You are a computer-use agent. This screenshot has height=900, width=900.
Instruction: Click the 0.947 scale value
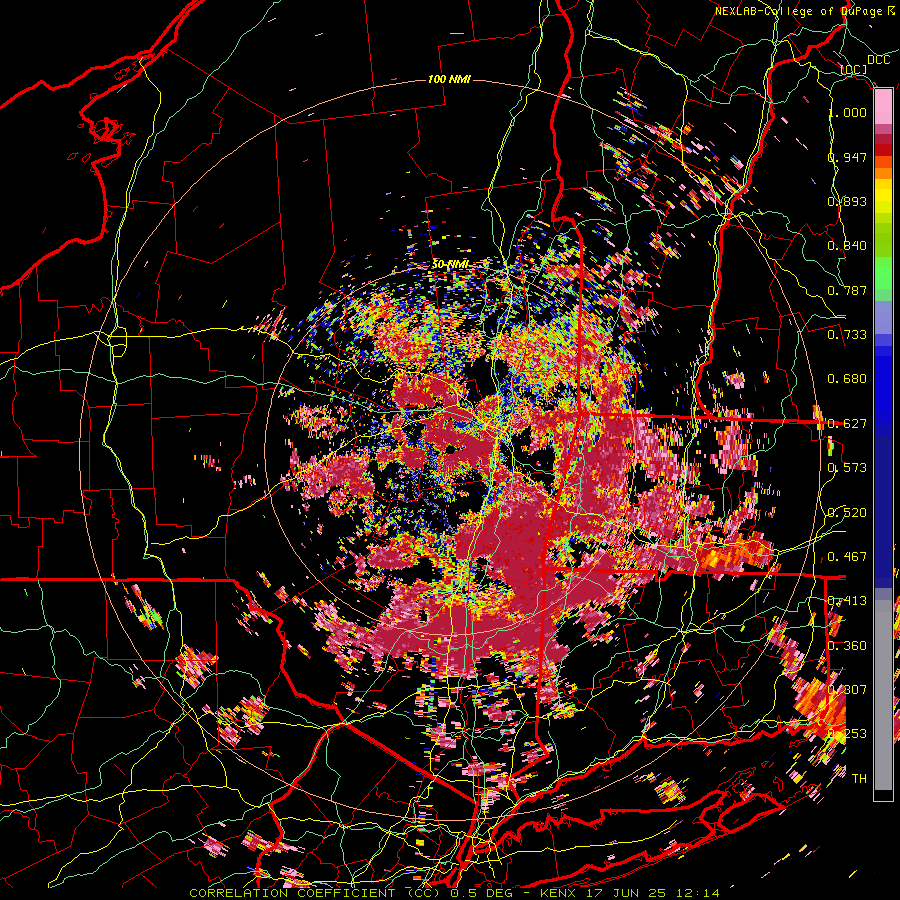tap(847, 157)
